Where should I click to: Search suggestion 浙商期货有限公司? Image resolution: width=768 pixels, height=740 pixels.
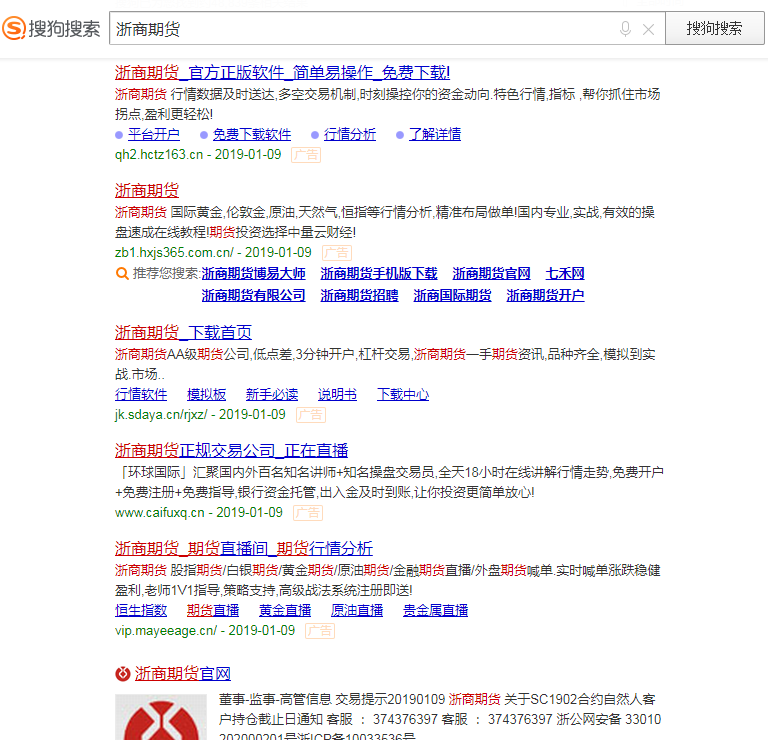254,295
